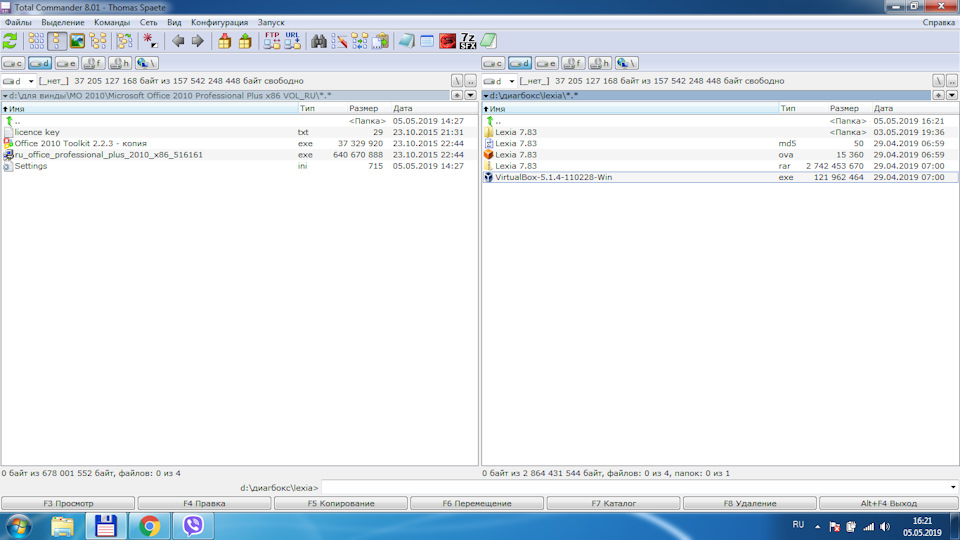This screenshot has height=540, width=960.
Task: Open command line history dropdown
Action: tap(953, 487)
